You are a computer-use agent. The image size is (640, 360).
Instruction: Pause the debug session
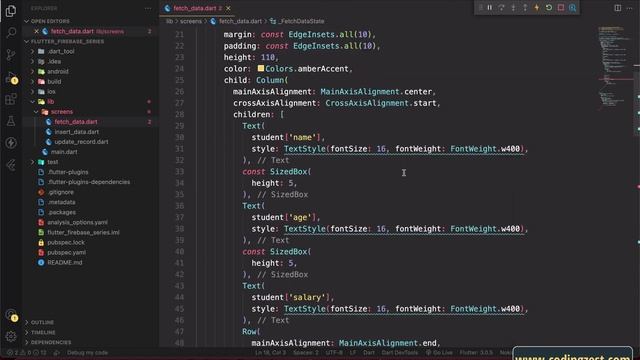click(489, 8)
